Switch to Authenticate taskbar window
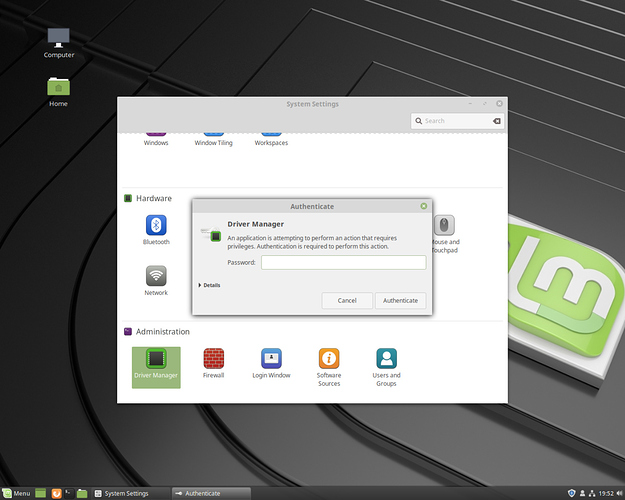 coord(211,493)
